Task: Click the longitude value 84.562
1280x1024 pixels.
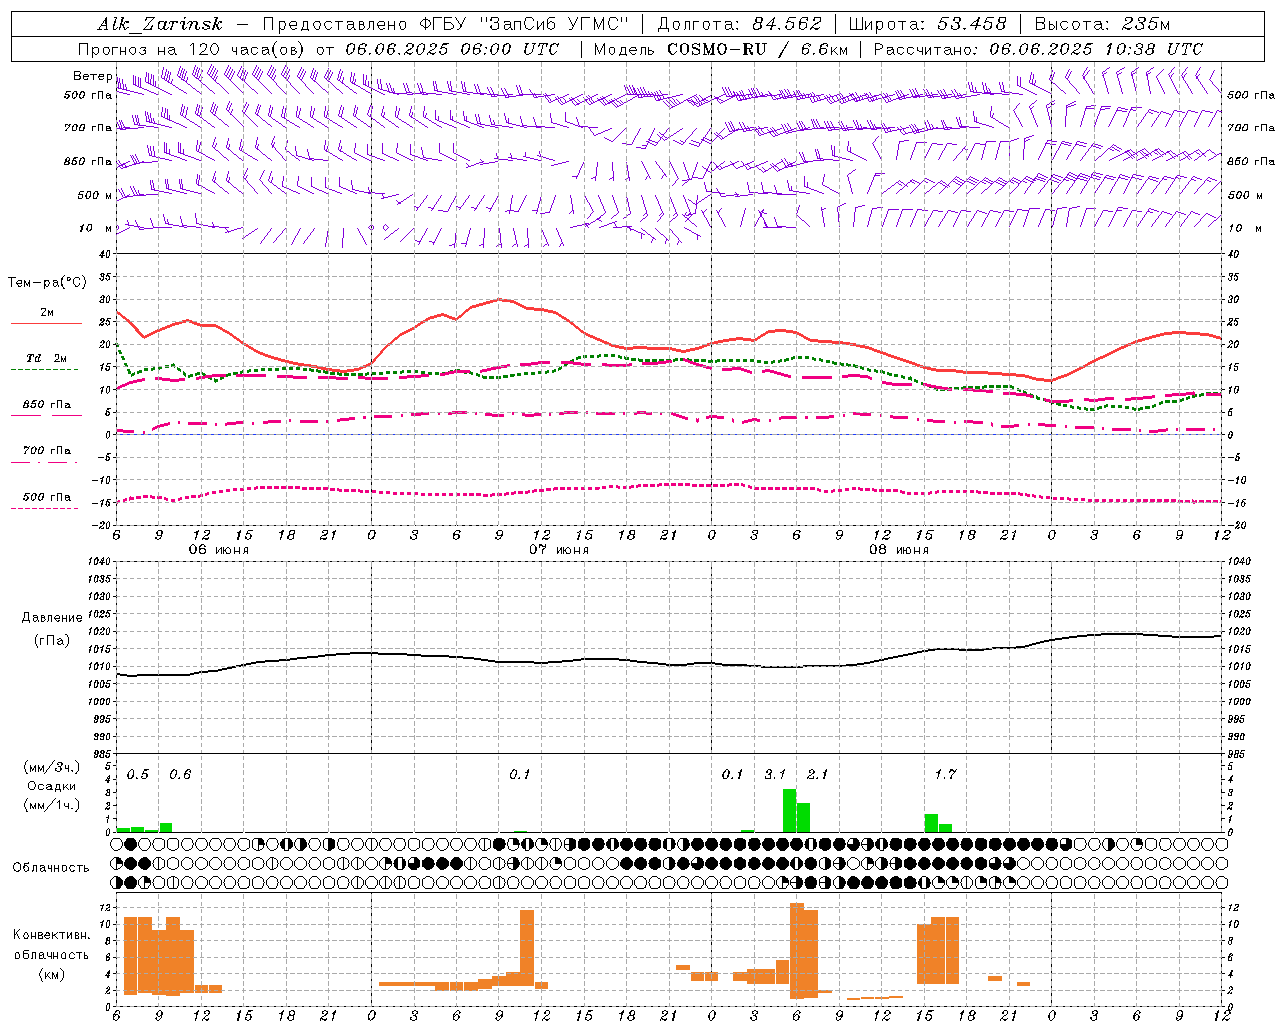Action: coord(787,24)
